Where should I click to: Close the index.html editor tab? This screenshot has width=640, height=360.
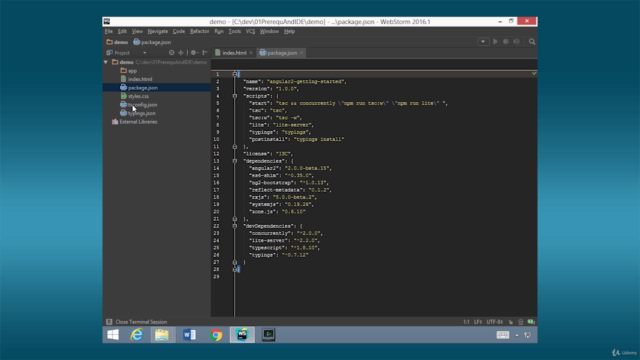pyautogui.click(x=251, y=53)
